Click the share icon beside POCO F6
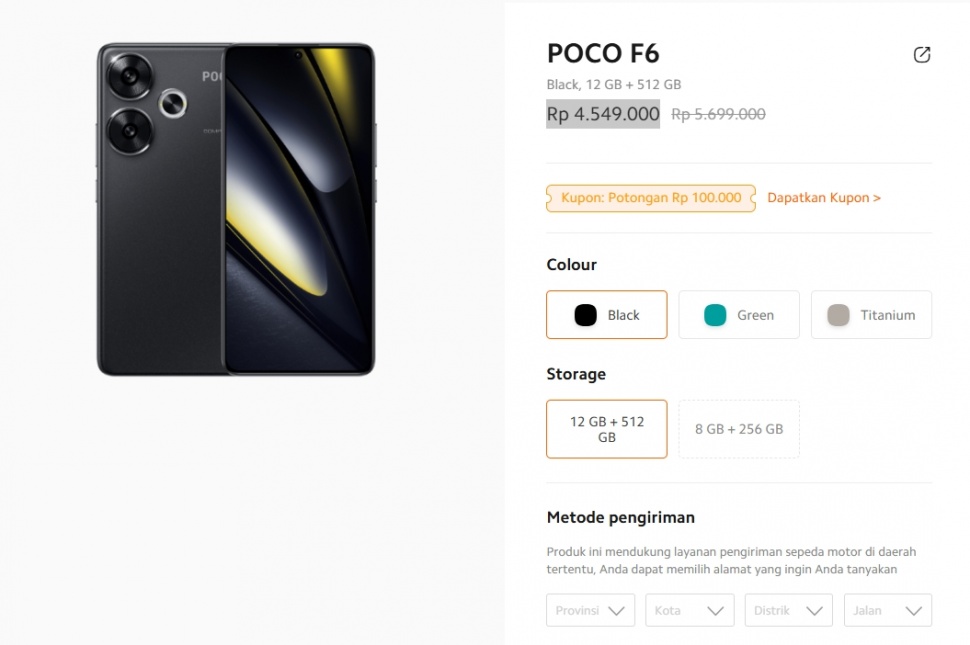This screenshot has width=970, height=645. pos(922,55)
